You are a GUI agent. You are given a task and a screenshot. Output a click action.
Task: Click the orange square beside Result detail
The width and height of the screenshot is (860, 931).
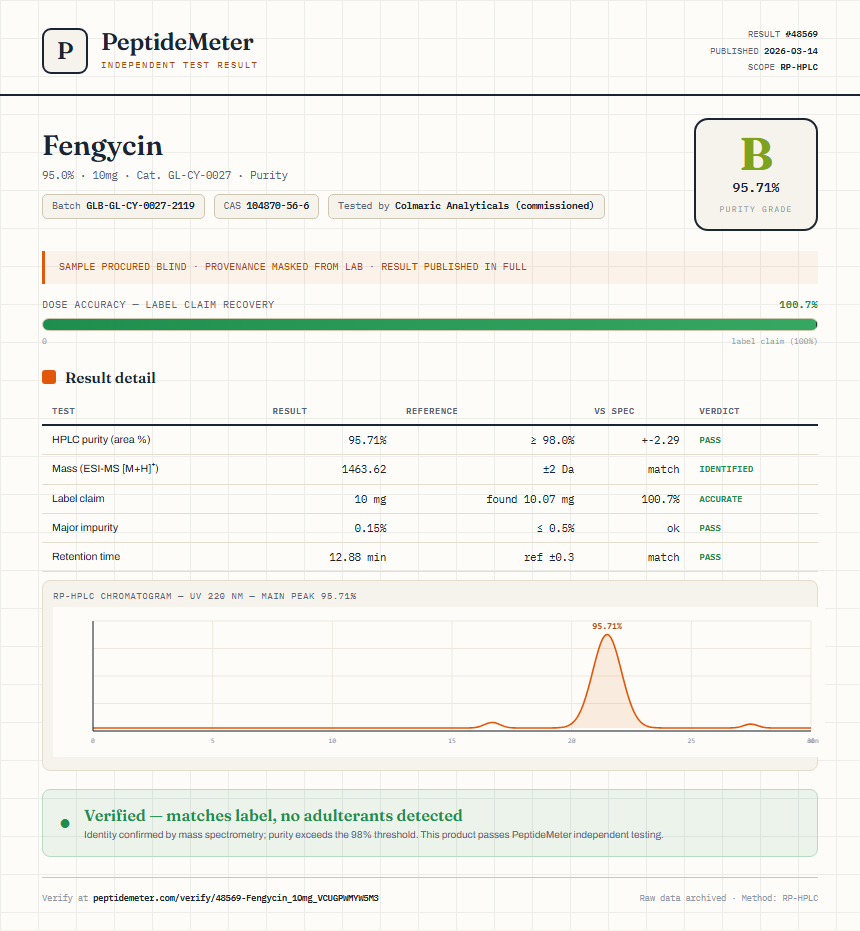point(49,377)
